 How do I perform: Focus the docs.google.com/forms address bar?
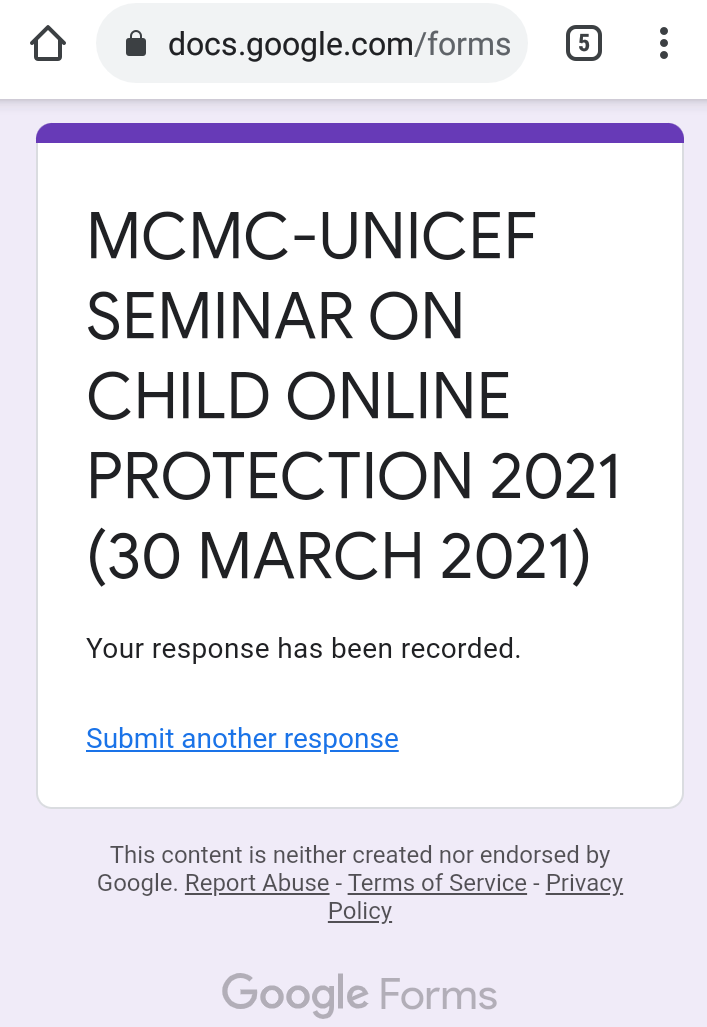pos(312,44)
